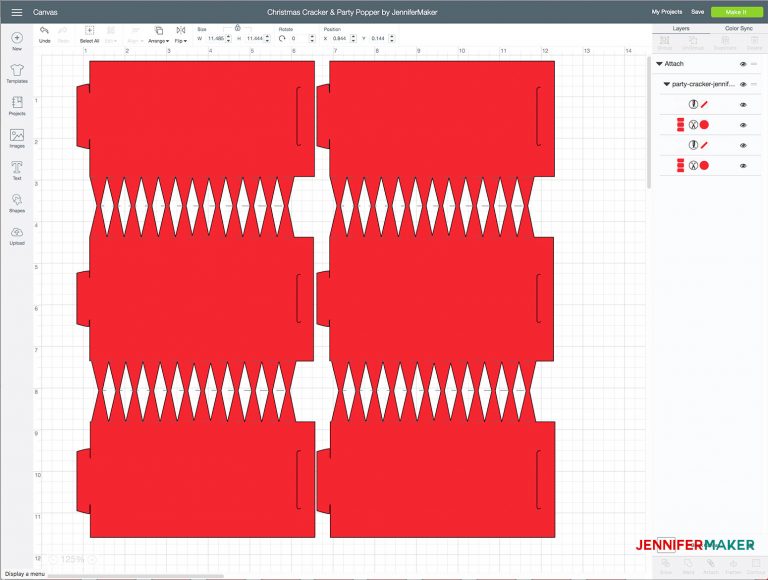Click the second cut layer's scissors icon
The height and width of the screenshot is (580, 768).
(x=693, y=166)
